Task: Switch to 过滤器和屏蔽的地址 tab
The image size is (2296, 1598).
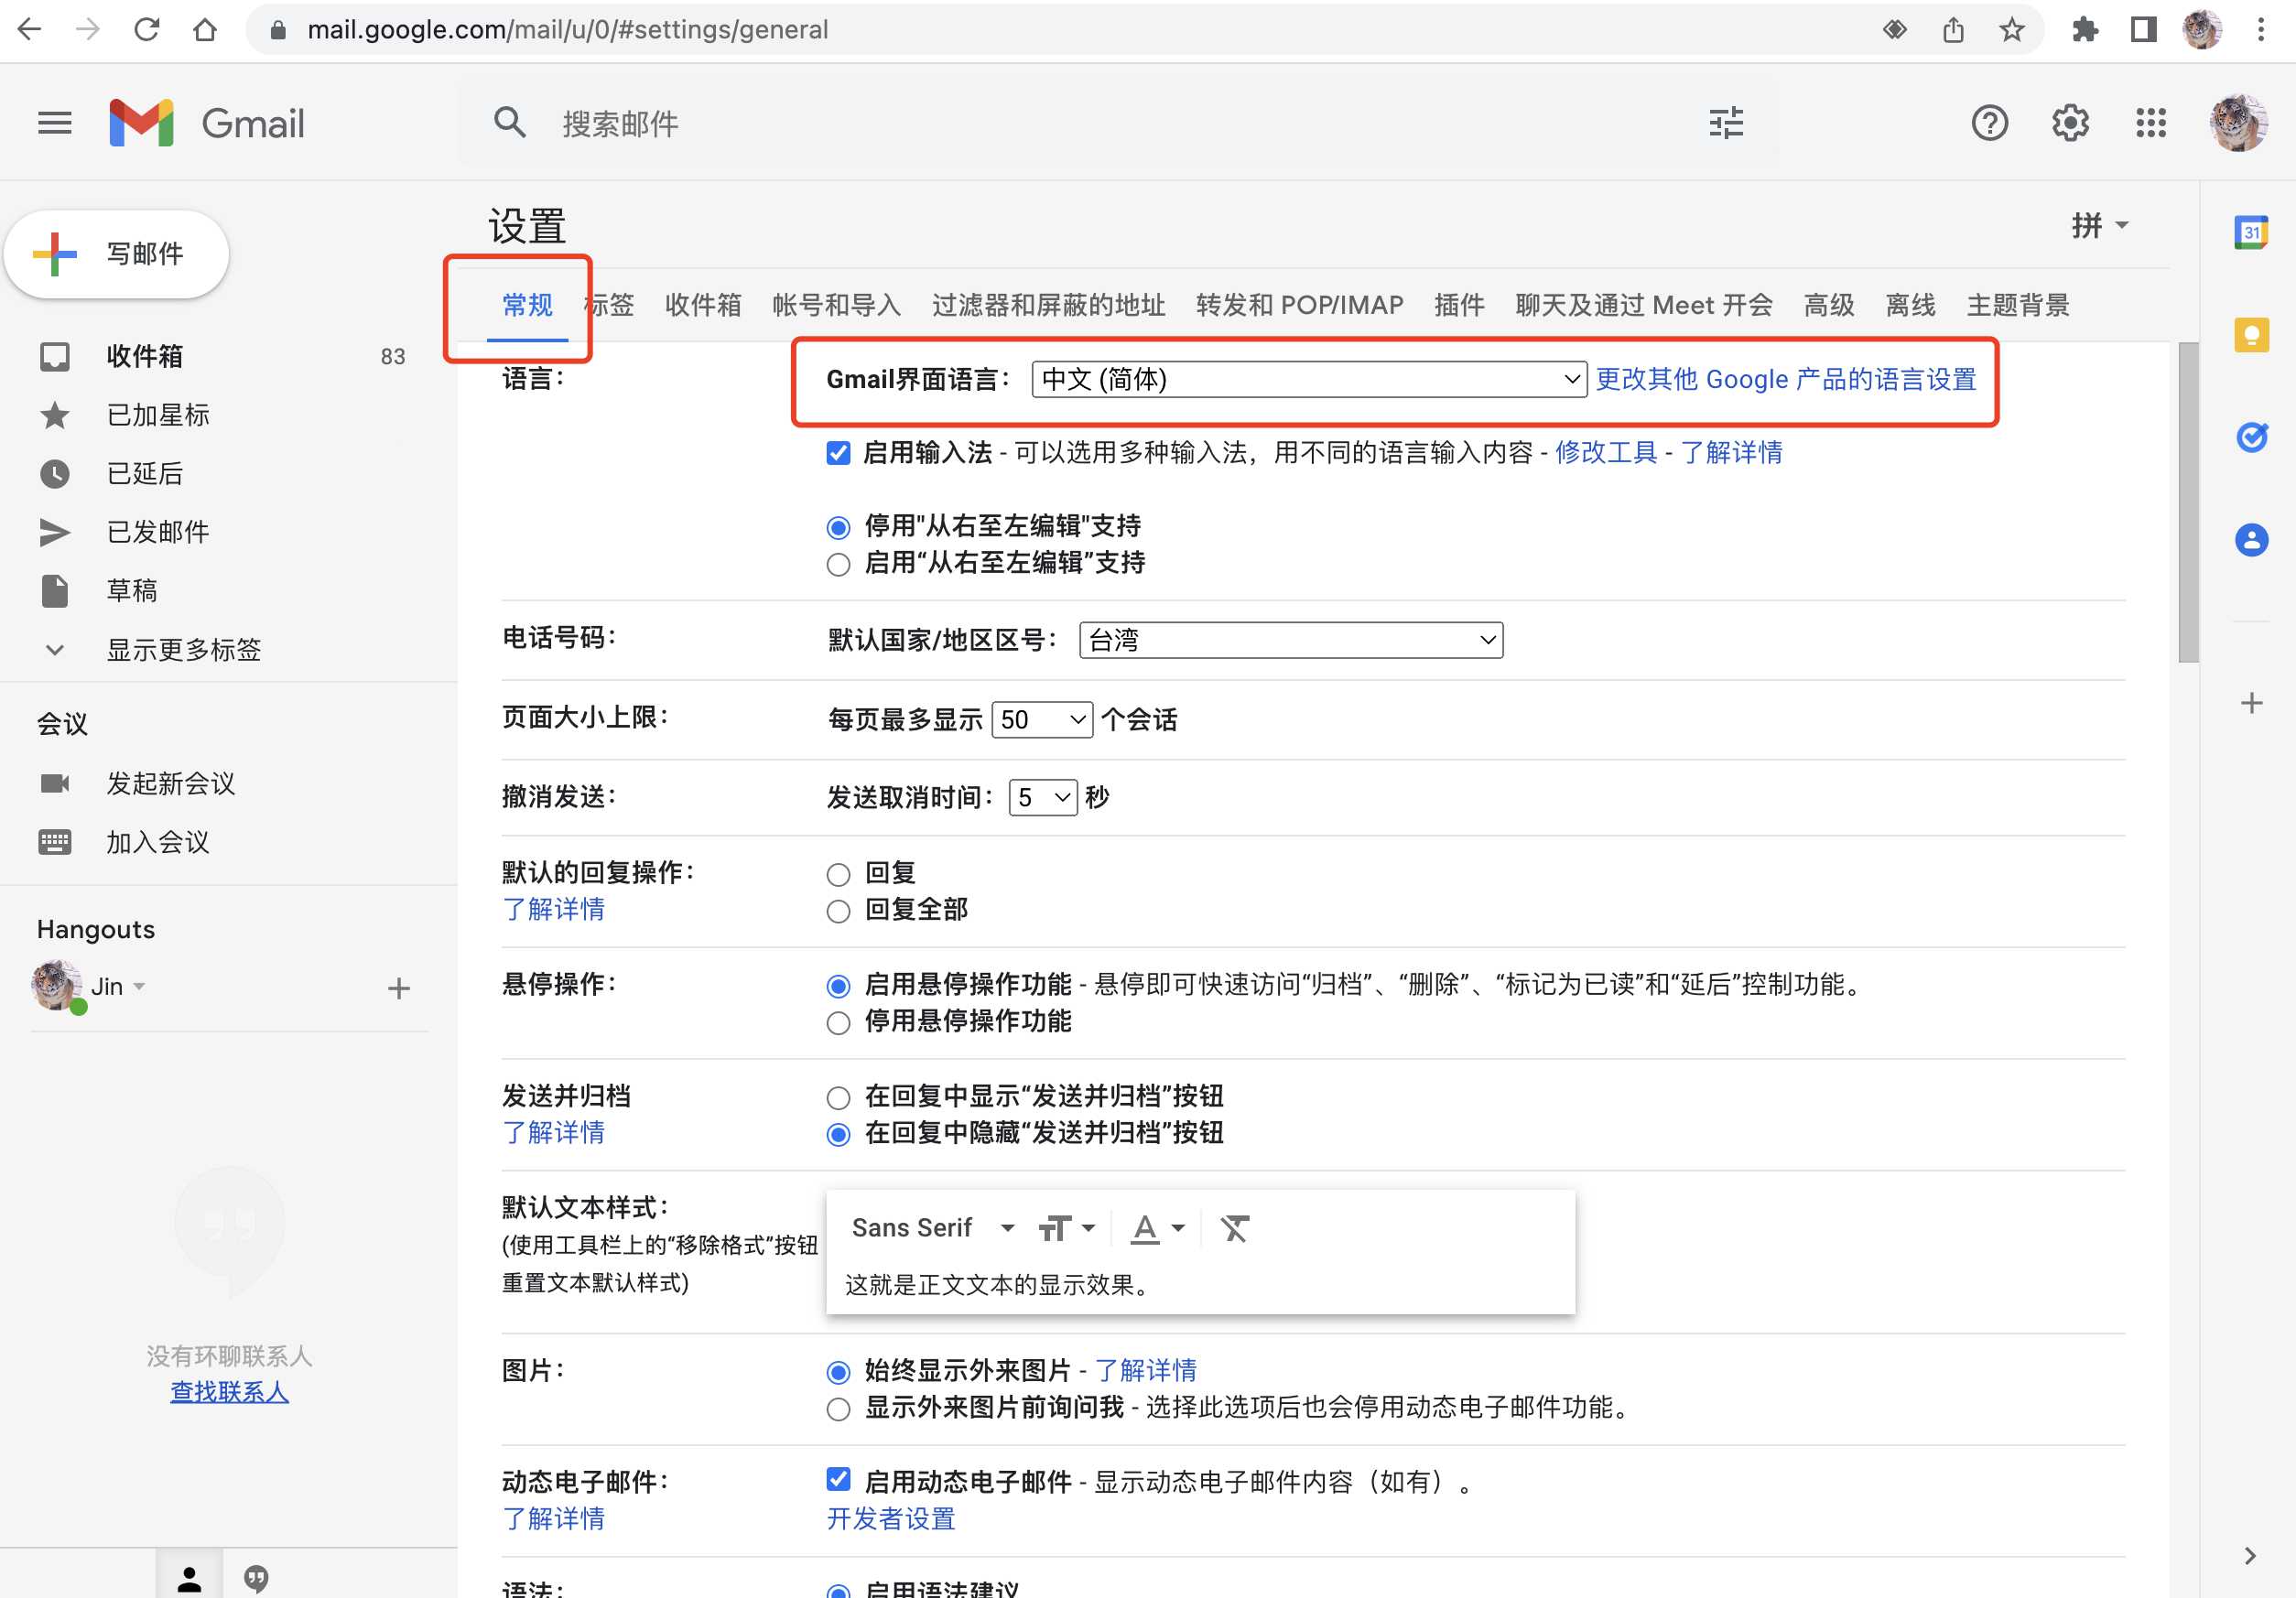Action: tap(1048, 305)
